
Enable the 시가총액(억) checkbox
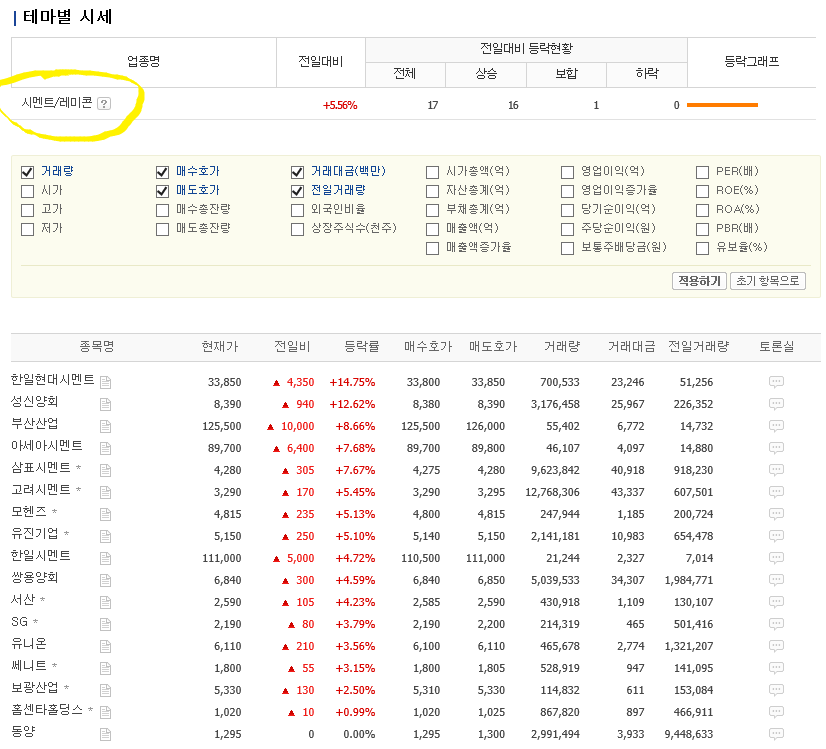pyautogui.click(x=433, y=171)
